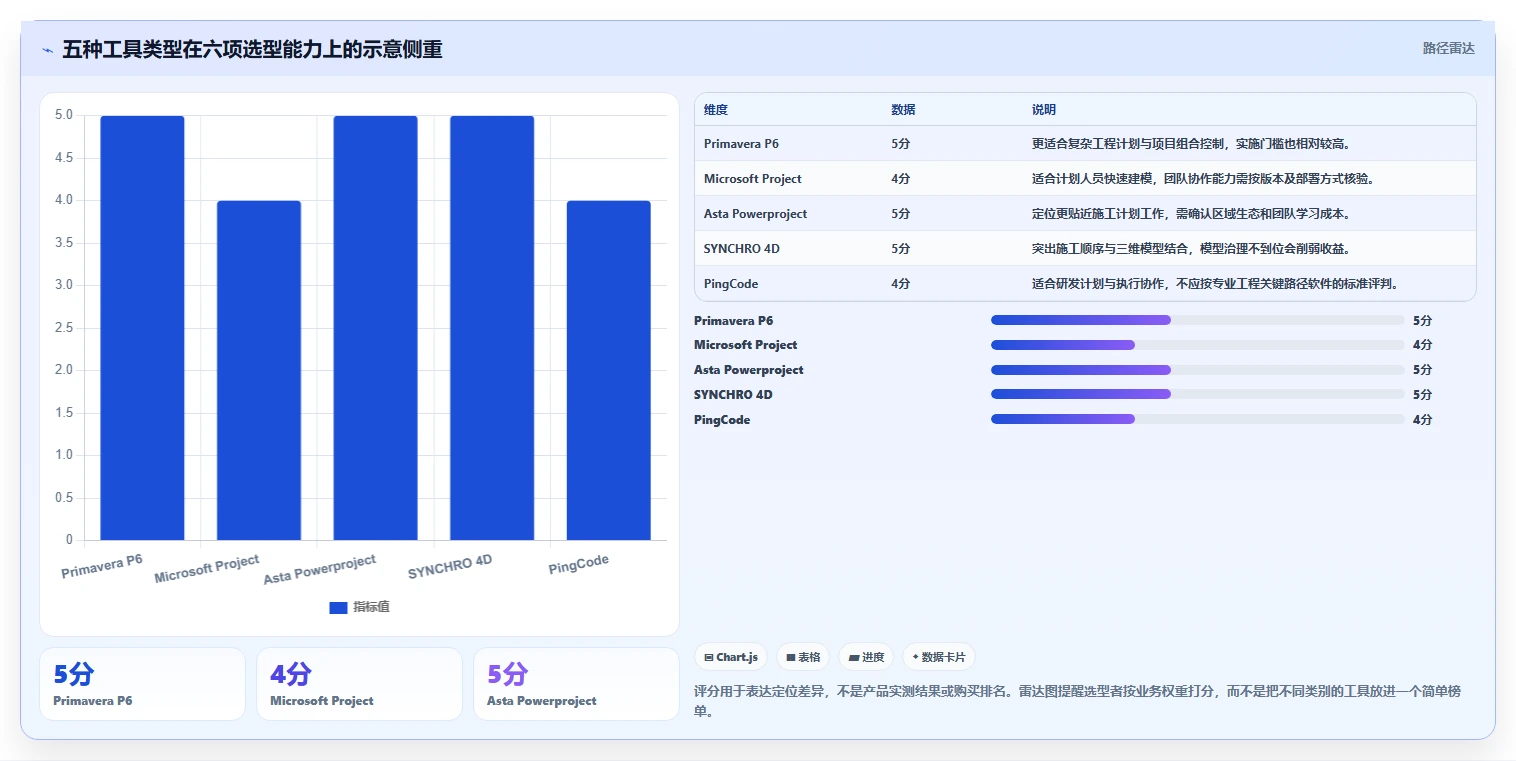This screenshot has width=1516, height=761.
Task: Open the Asta Powerproject 5分 data card
Action: pyautogui.click(x=576, y=684)
